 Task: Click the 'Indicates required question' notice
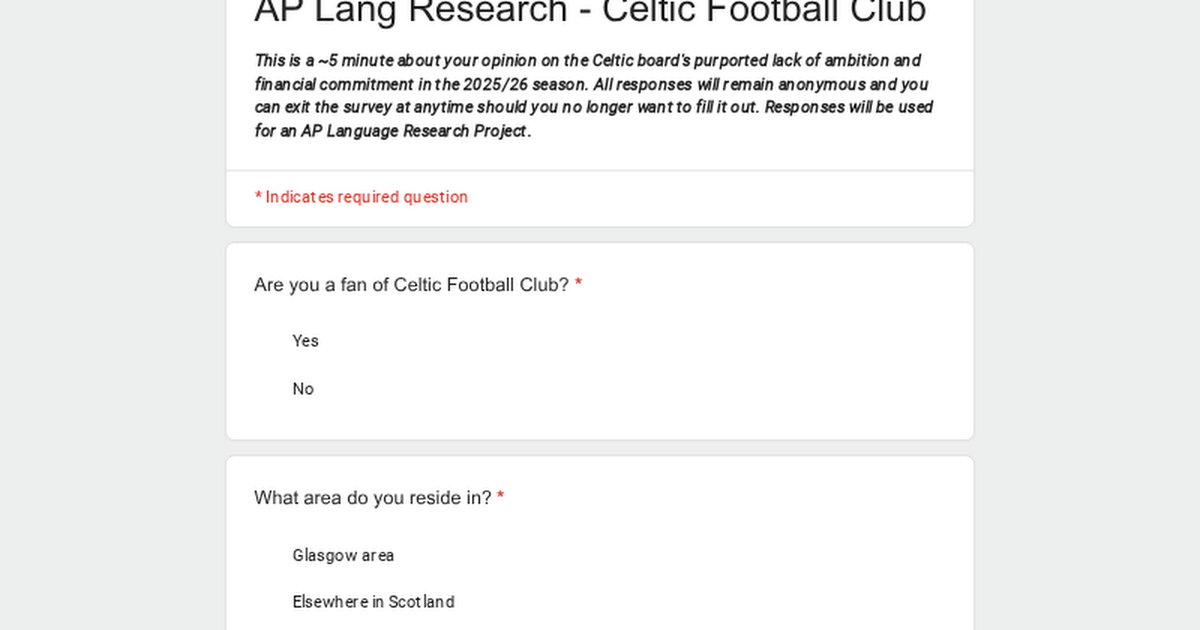click(x=366, y=197)
